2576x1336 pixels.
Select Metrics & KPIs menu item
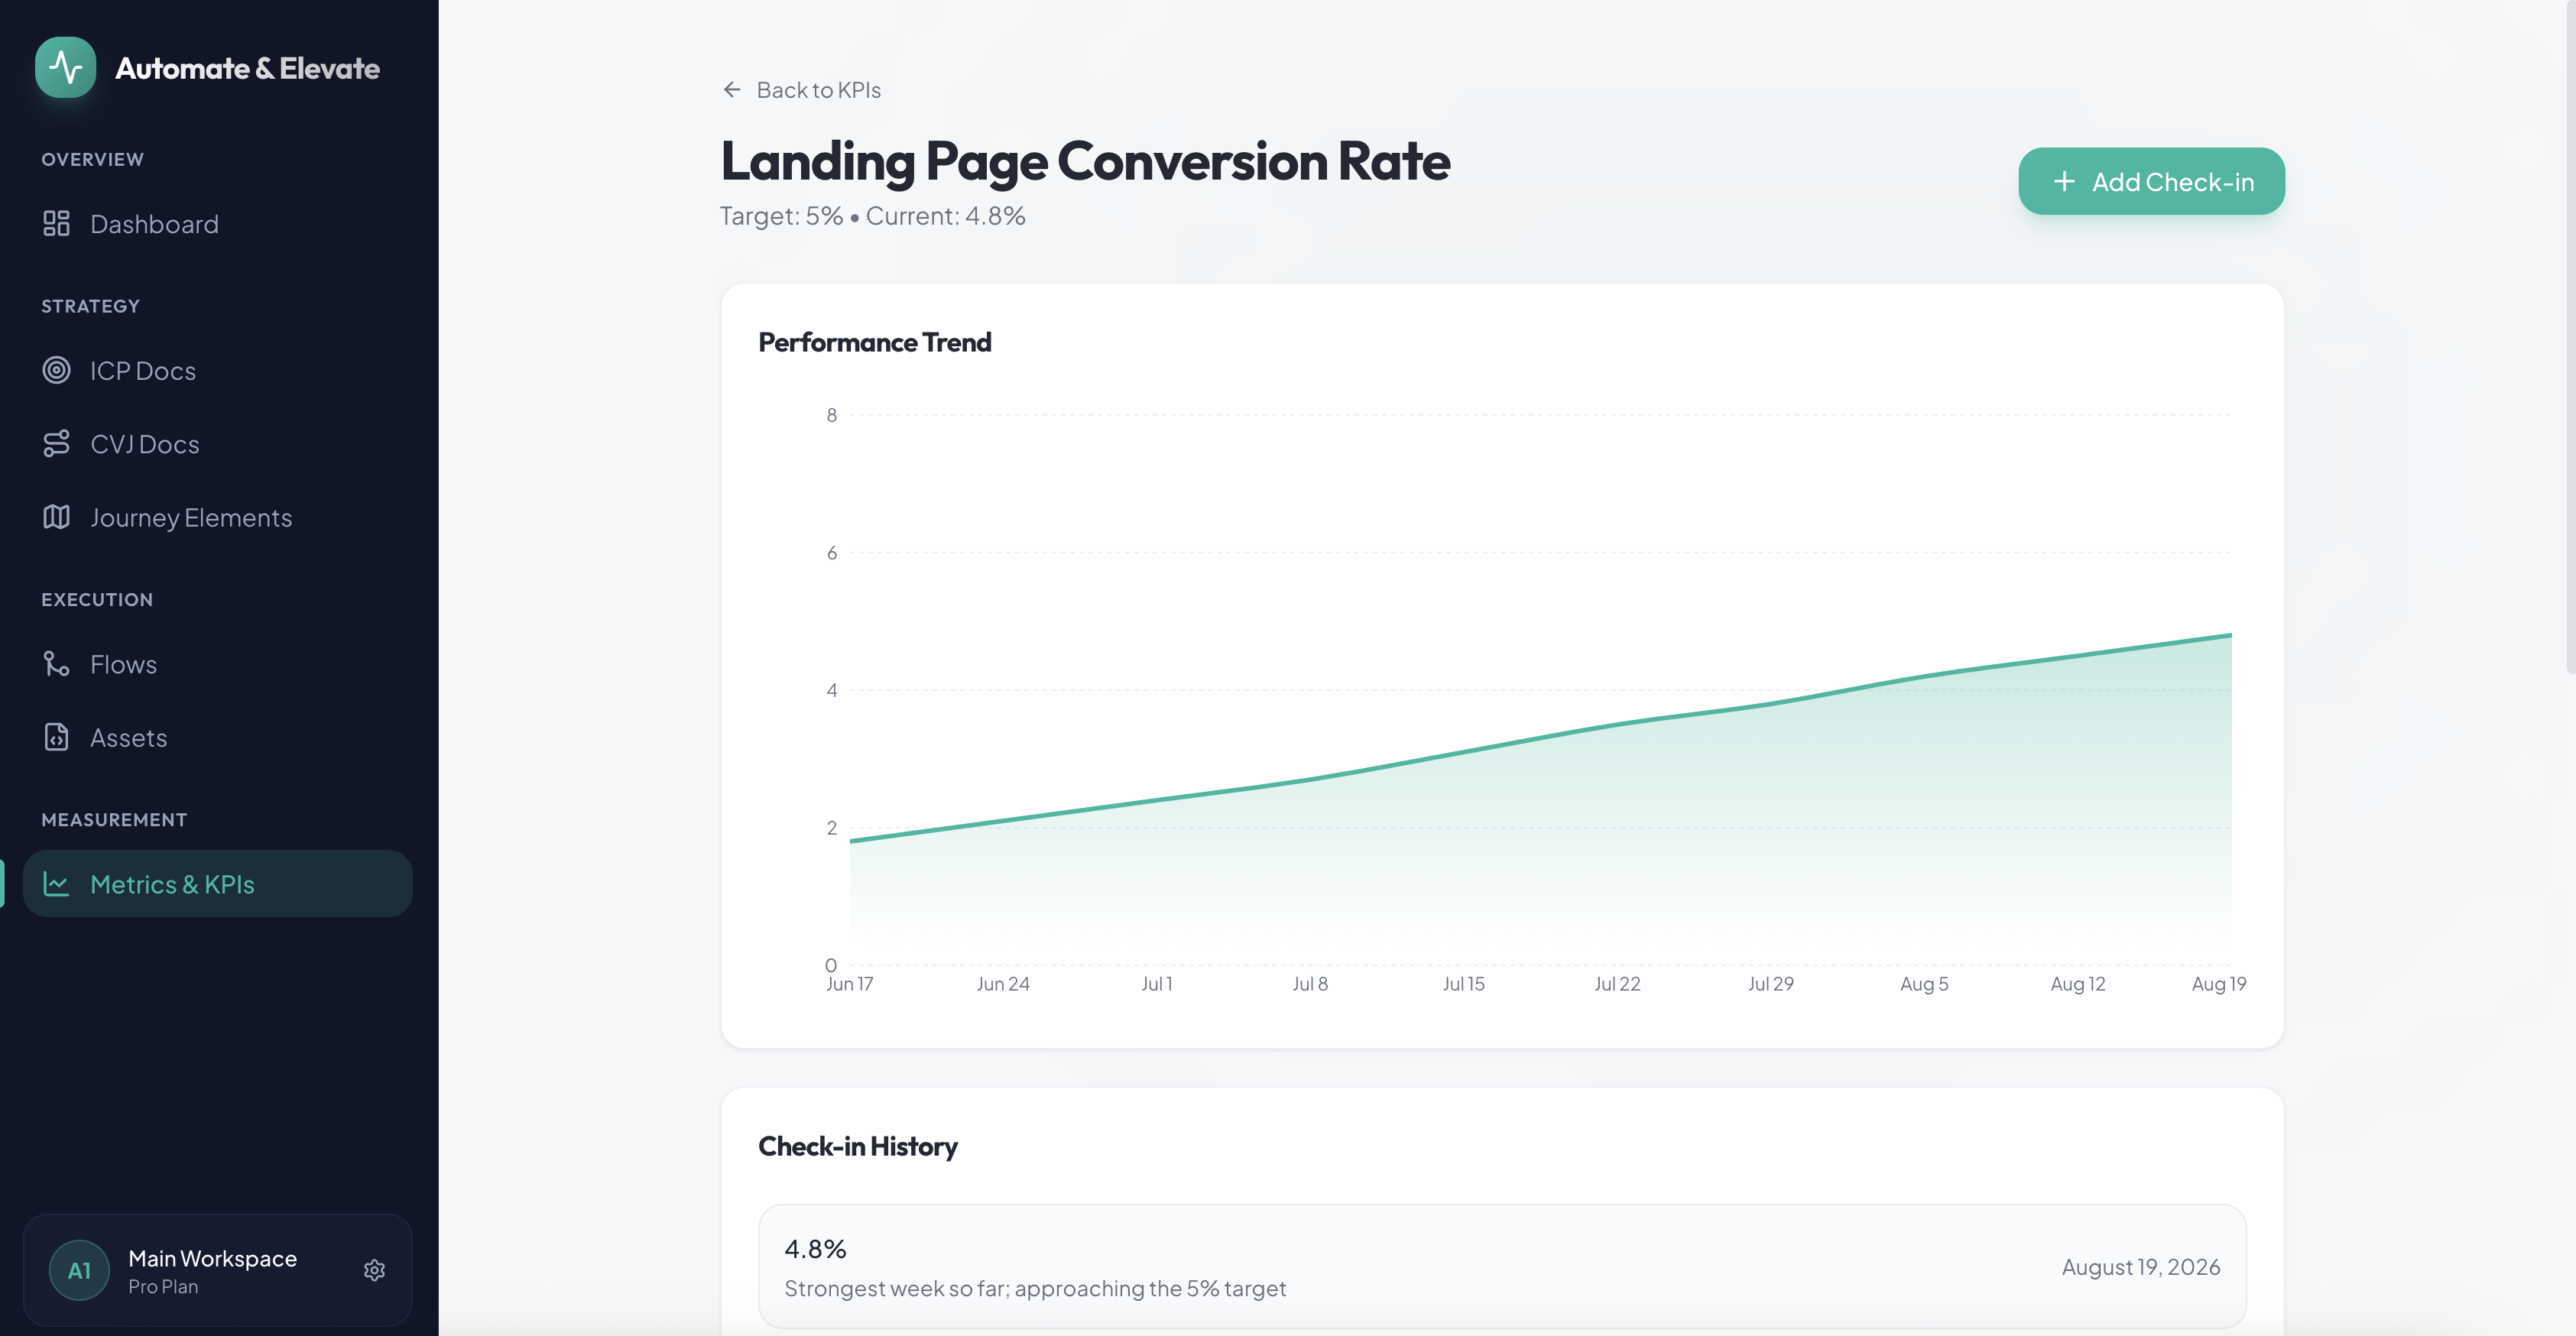217,883
